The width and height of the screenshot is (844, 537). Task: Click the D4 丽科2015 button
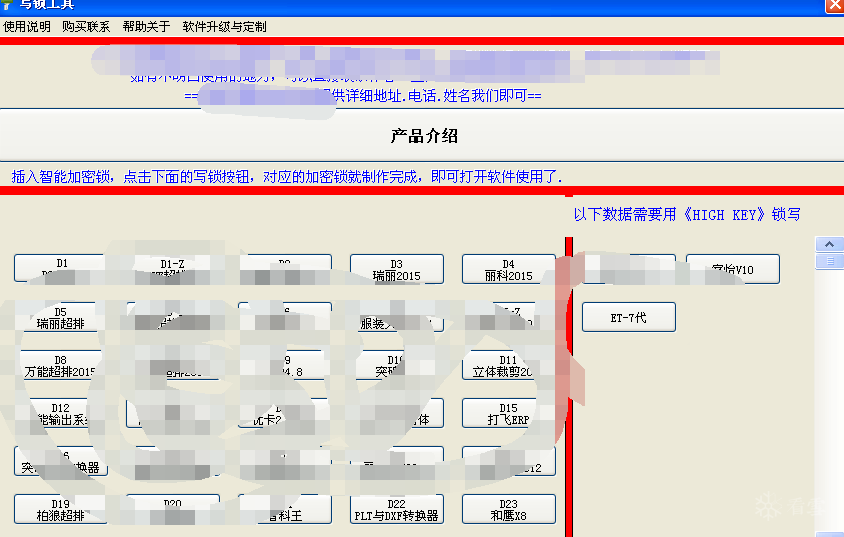click(509, 269)
